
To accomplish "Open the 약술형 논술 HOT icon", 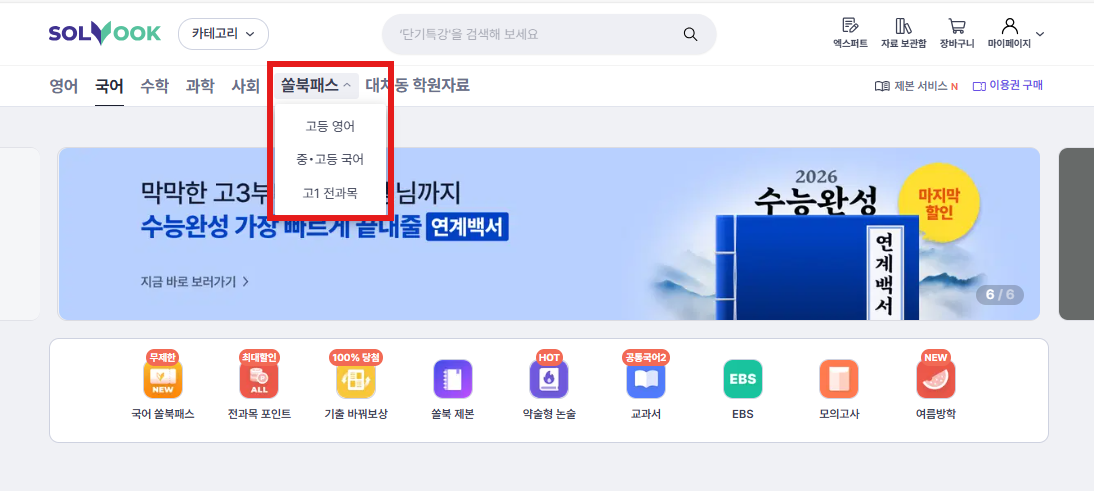I will (549, 379).
